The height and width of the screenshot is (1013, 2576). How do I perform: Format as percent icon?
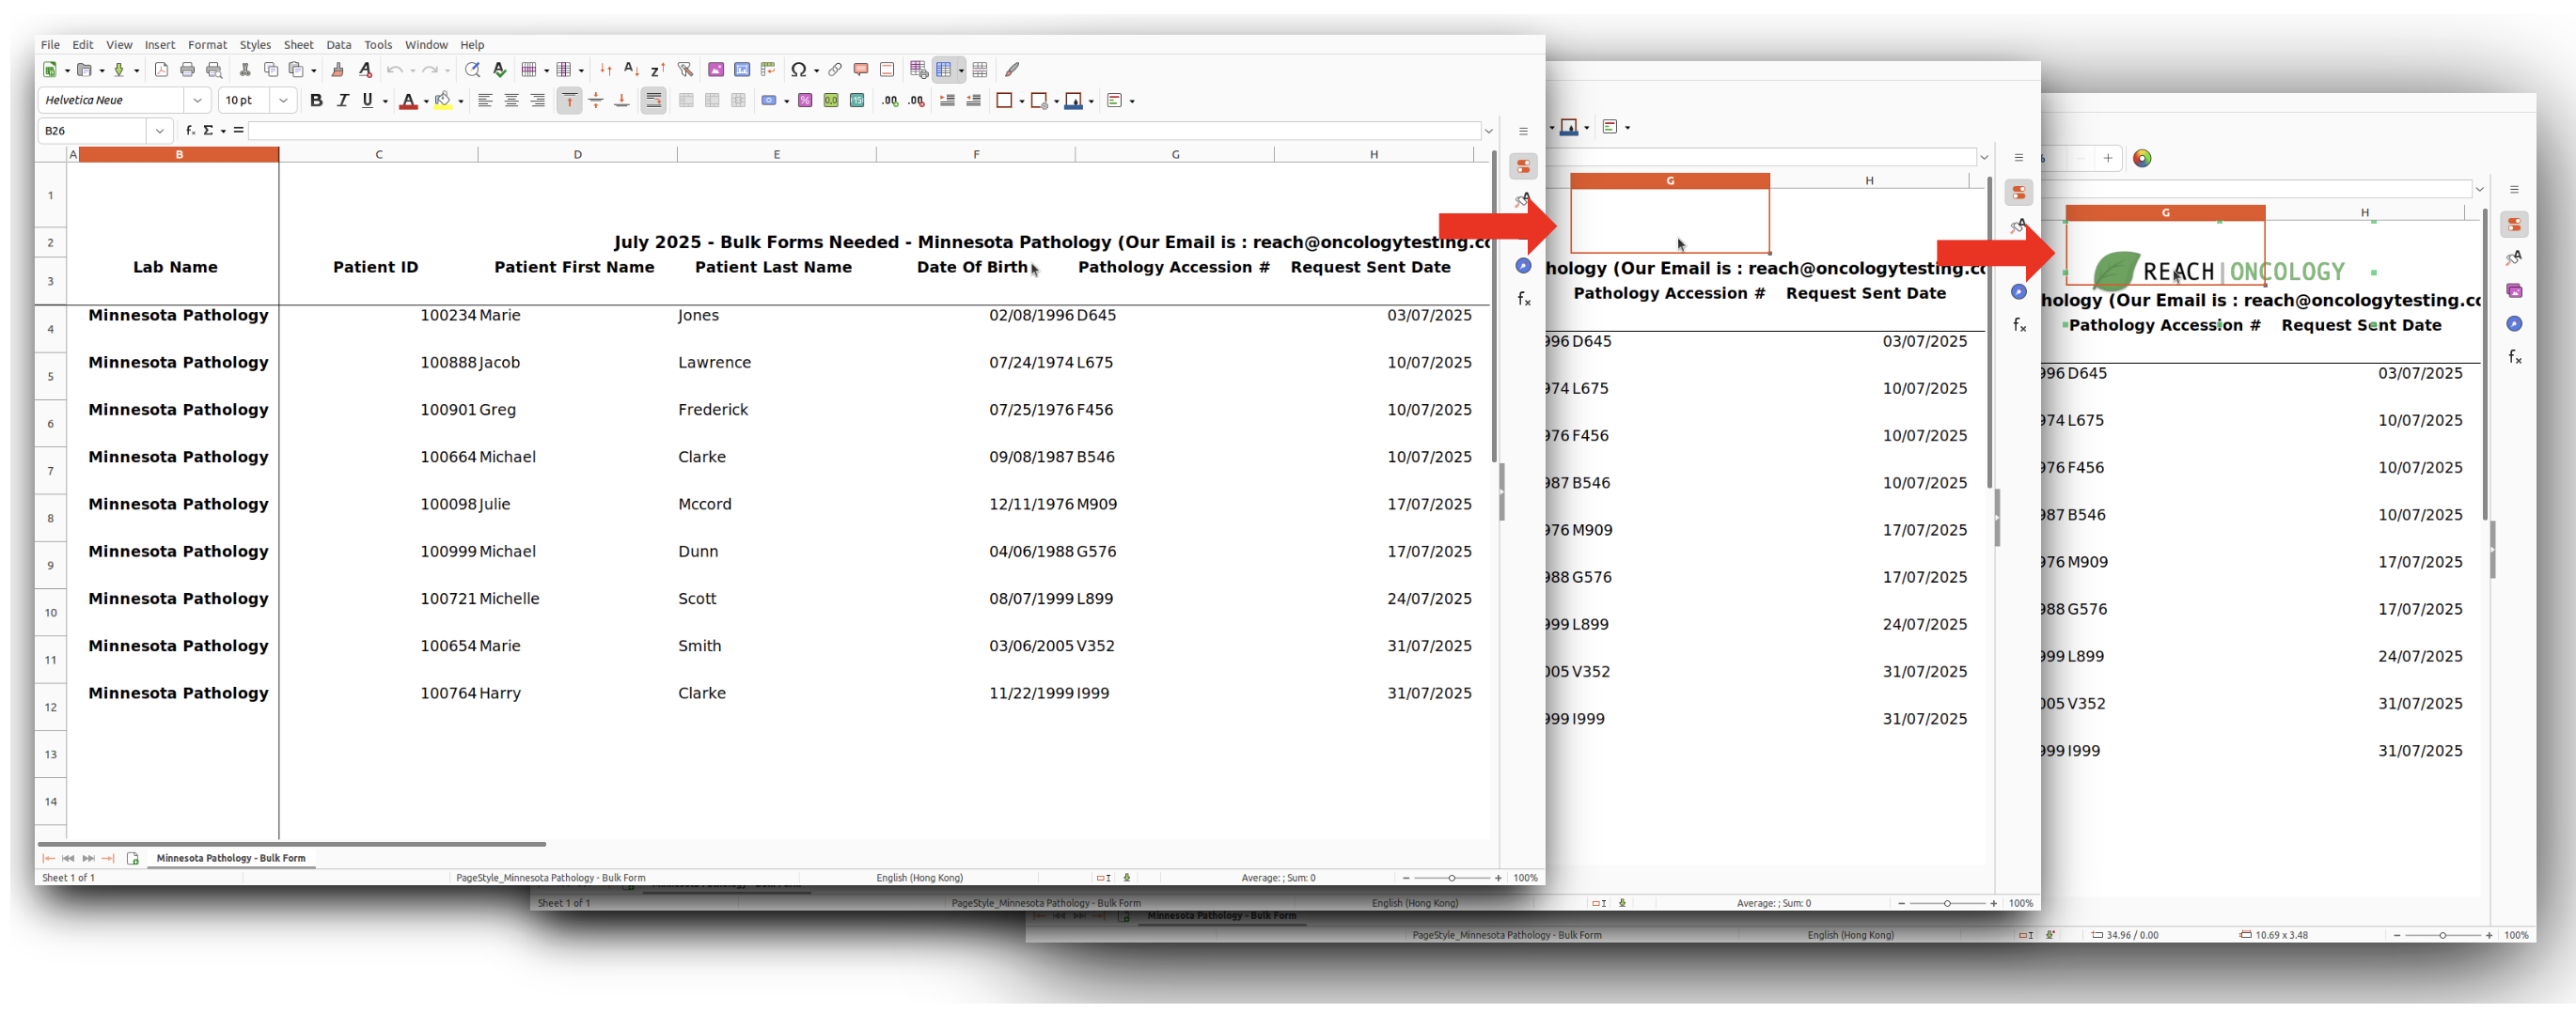(805, 101)
